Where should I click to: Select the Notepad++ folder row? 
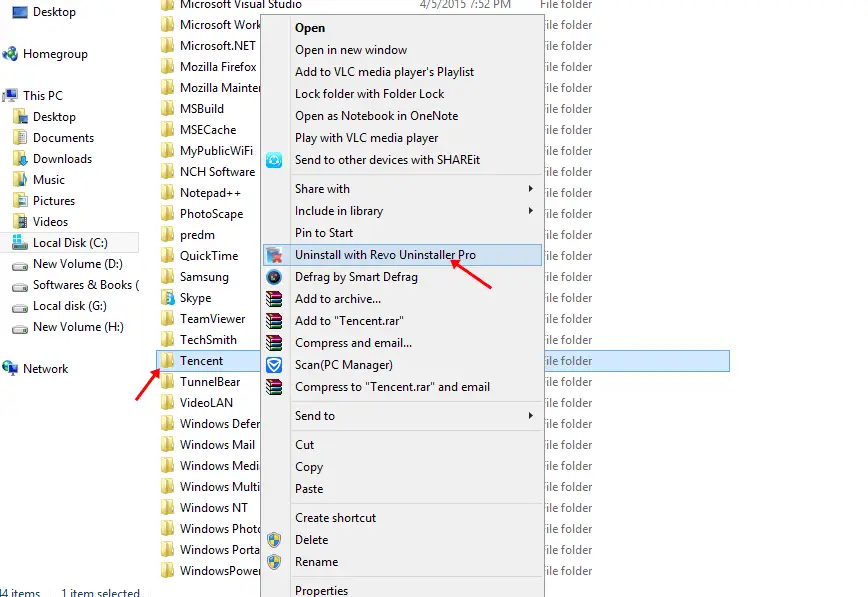tap(210, 193)
